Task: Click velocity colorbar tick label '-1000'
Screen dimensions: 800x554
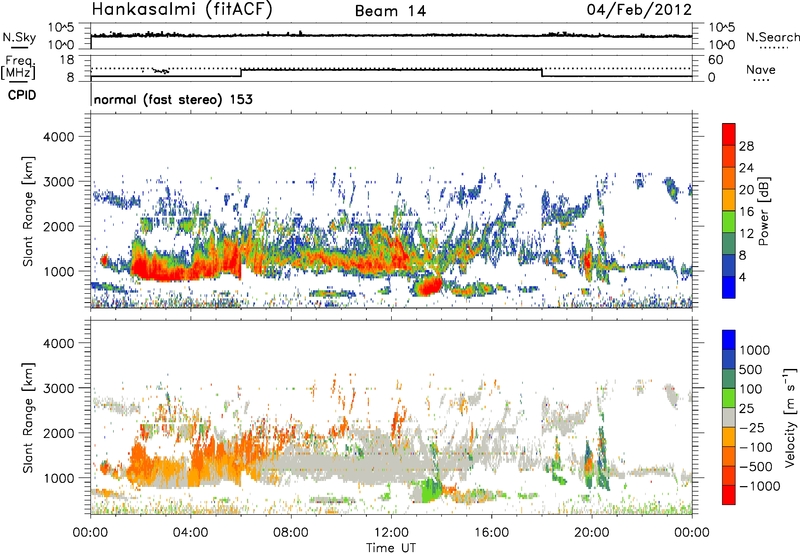Action: 759,486
